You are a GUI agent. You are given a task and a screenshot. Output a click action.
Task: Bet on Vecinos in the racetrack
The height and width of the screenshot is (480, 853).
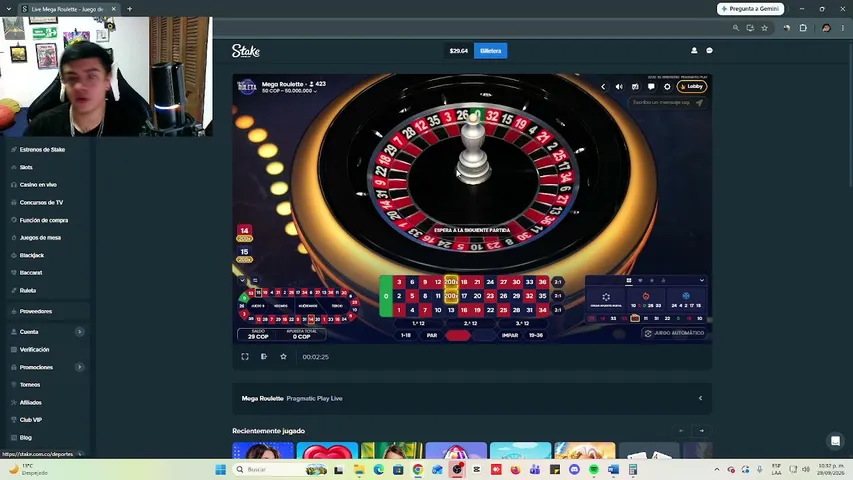[281, 306]
